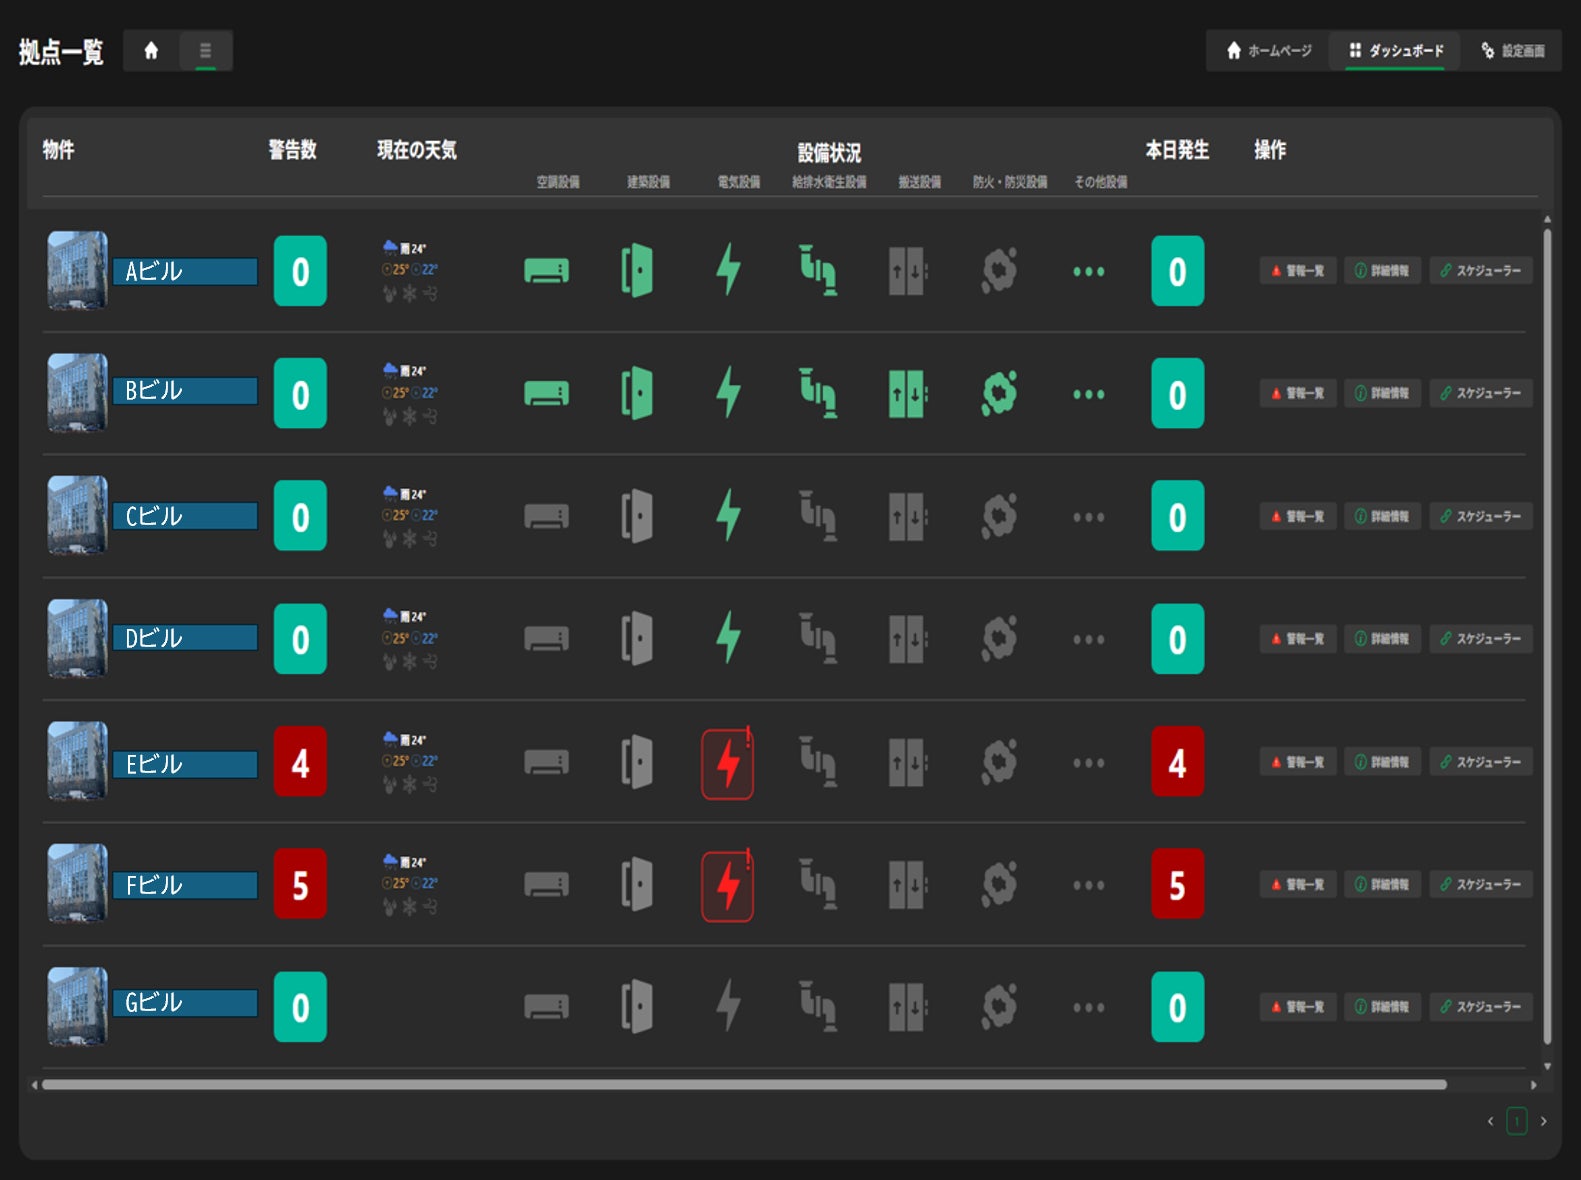This screenshot has width=1581, height=1180.
Task: Click the previous page arrow in pagination
Action: (x=1490, y=1121)
